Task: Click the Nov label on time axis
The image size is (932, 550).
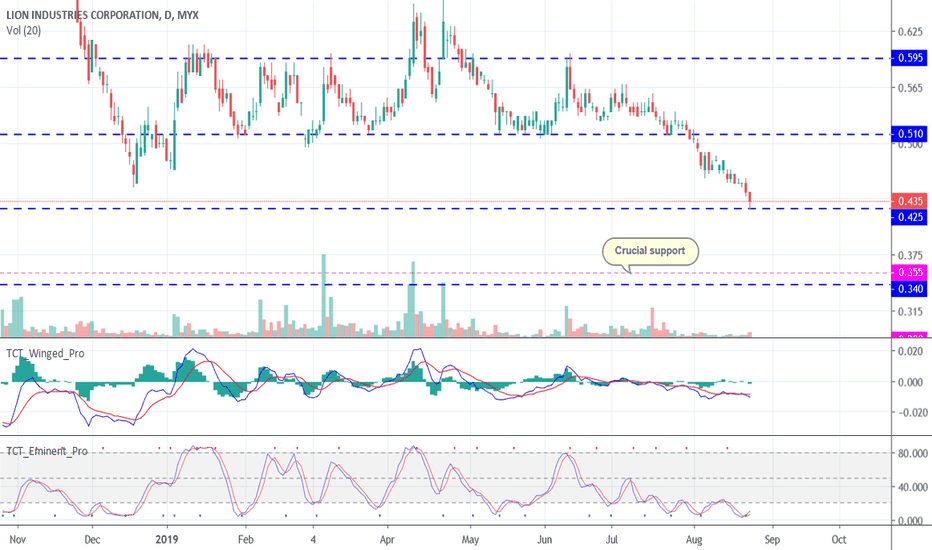Action: [x=18, y=539]
